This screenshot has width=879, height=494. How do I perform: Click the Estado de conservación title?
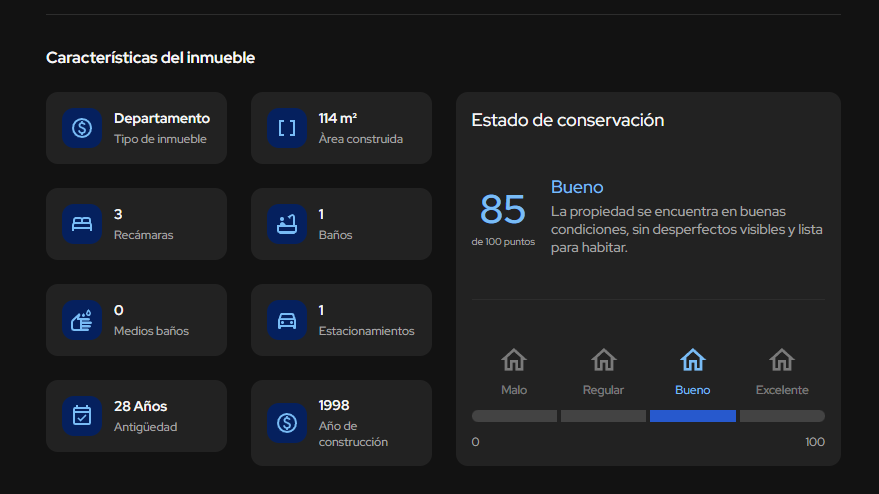click(x=568, y=120)
